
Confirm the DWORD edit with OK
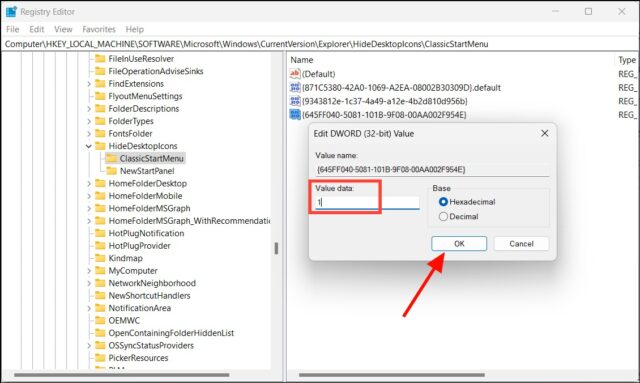tap(459, 244)
